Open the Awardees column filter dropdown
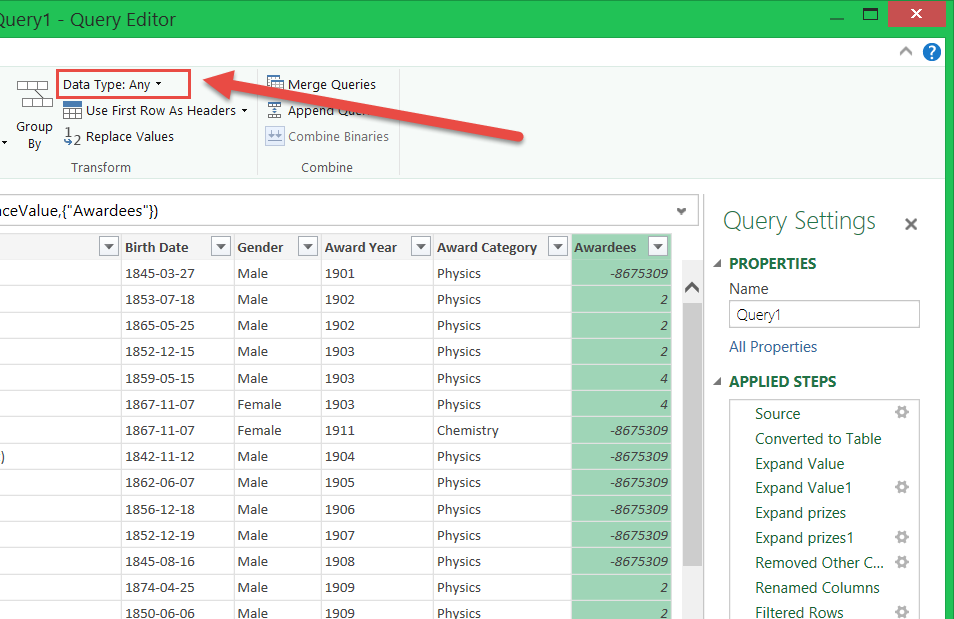Image resolution: width=954 pixels, height=619 pixels. 657,247
